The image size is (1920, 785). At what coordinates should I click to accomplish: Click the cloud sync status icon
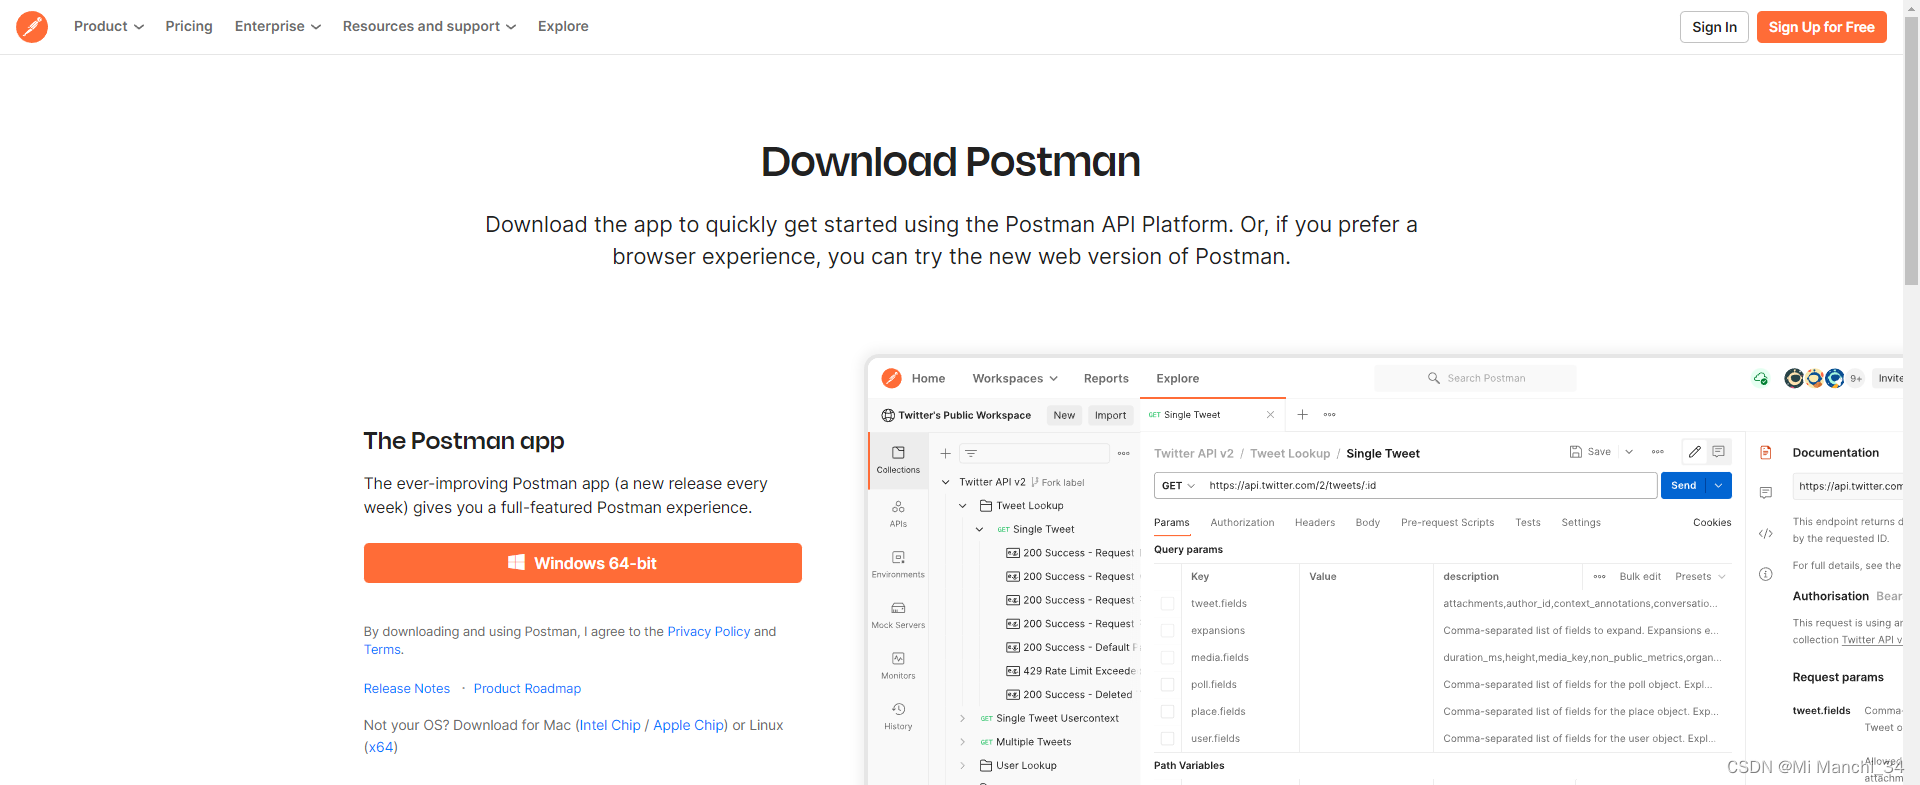(x=1761, y=378)
